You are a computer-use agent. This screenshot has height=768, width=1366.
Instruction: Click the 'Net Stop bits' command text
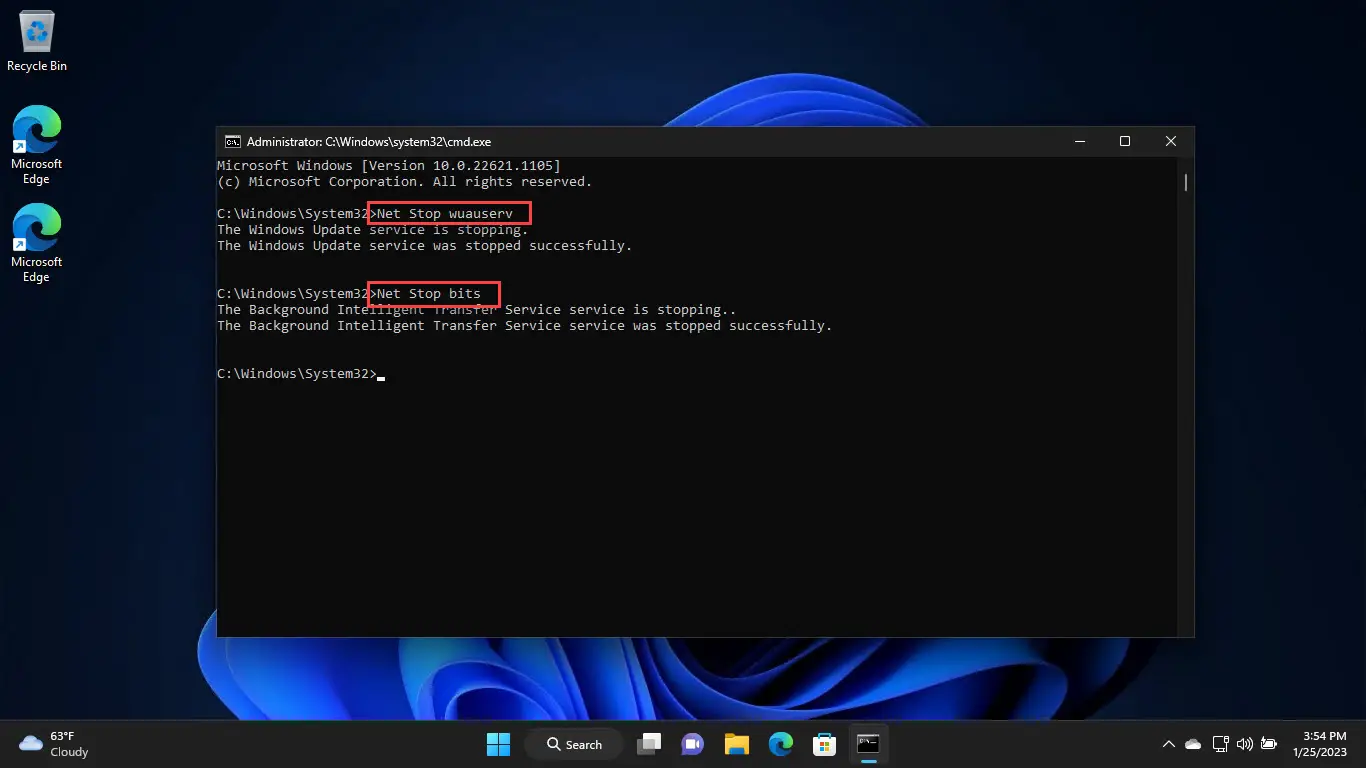pyautogui.click(x=429, y=293)
